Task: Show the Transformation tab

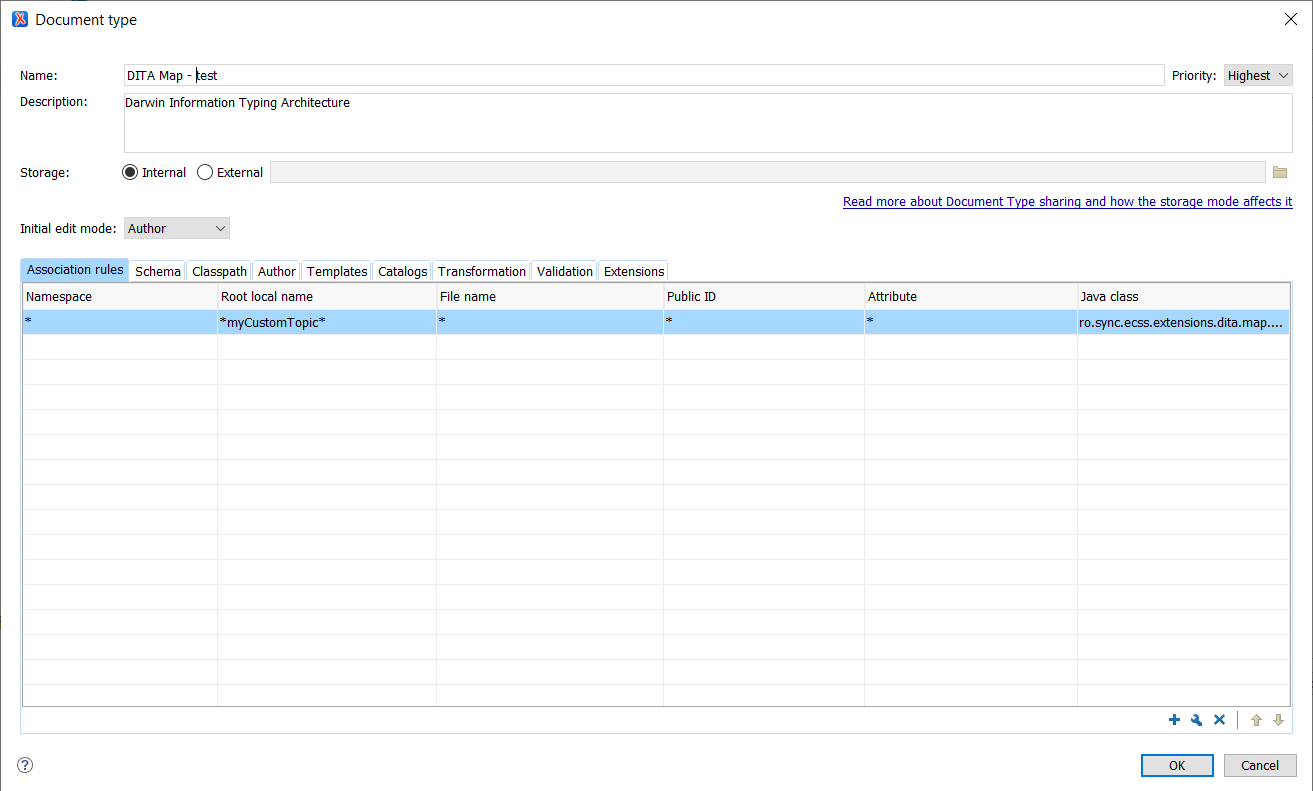Action: click(x=482, y=271)
